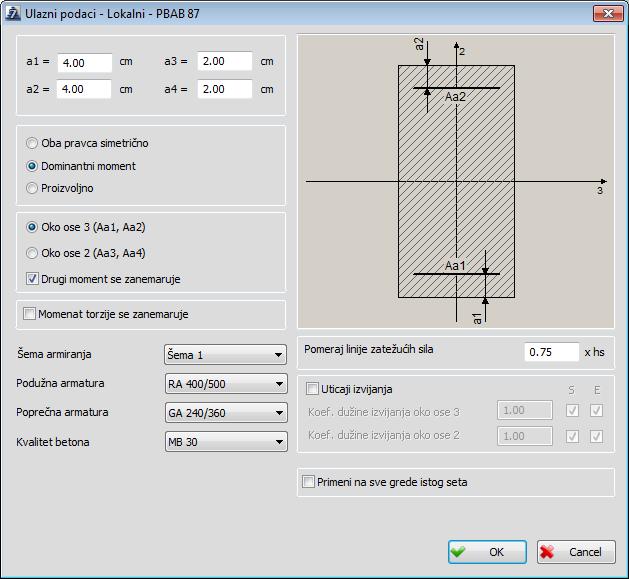Toggle E checkbox for ose 3 row
This screenshot has width=629, height=579.
pos(597,410)
